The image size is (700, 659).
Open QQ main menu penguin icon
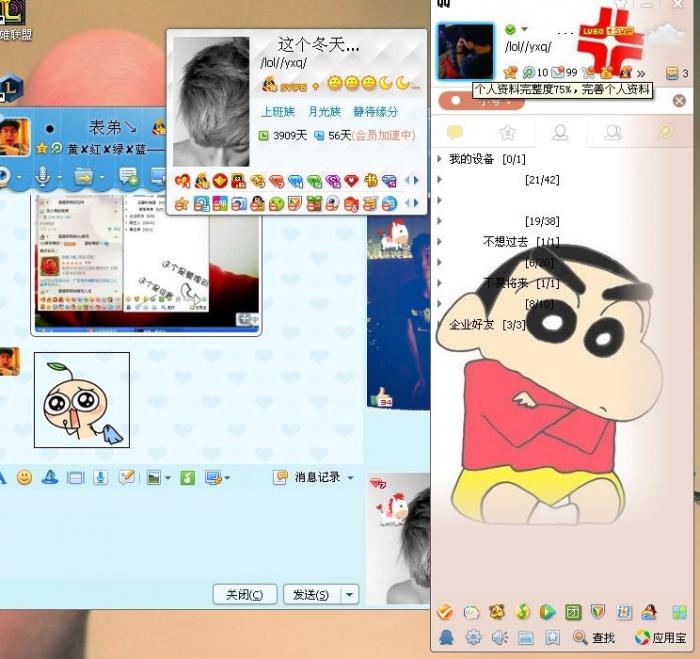446,638
